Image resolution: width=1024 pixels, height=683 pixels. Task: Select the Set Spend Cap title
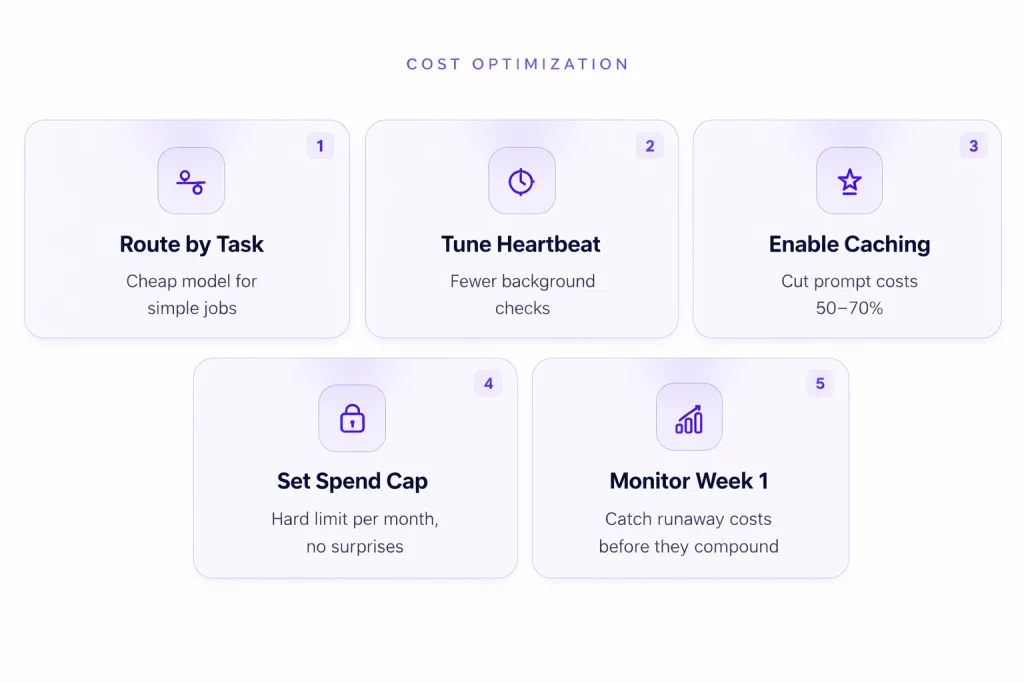point(352,481)
